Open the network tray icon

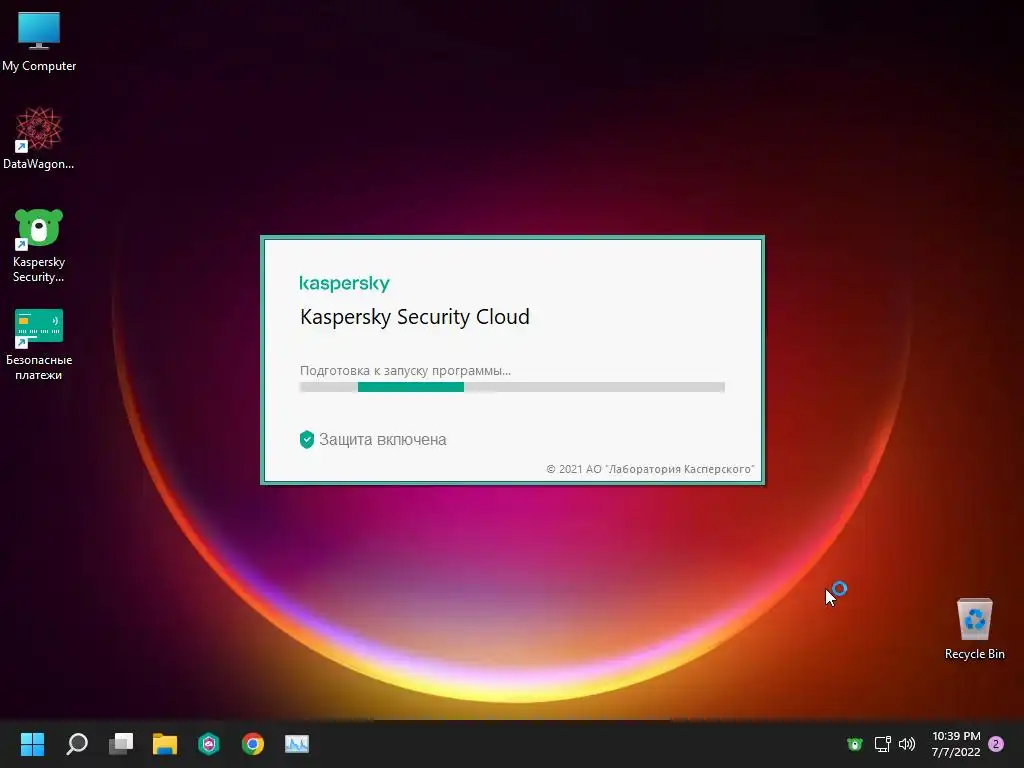pos(882,744)
